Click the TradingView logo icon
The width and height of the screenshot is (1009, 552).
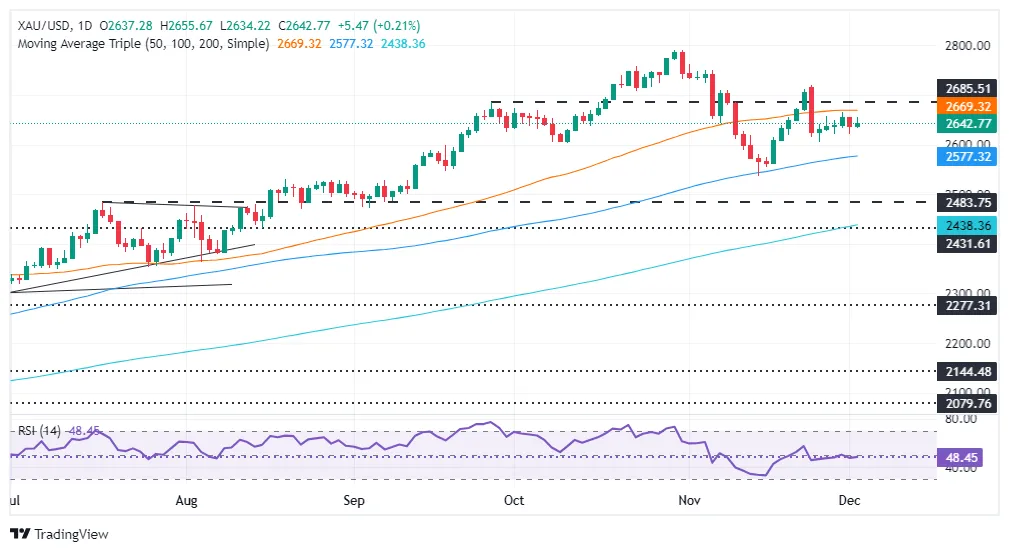coord(21,534)
